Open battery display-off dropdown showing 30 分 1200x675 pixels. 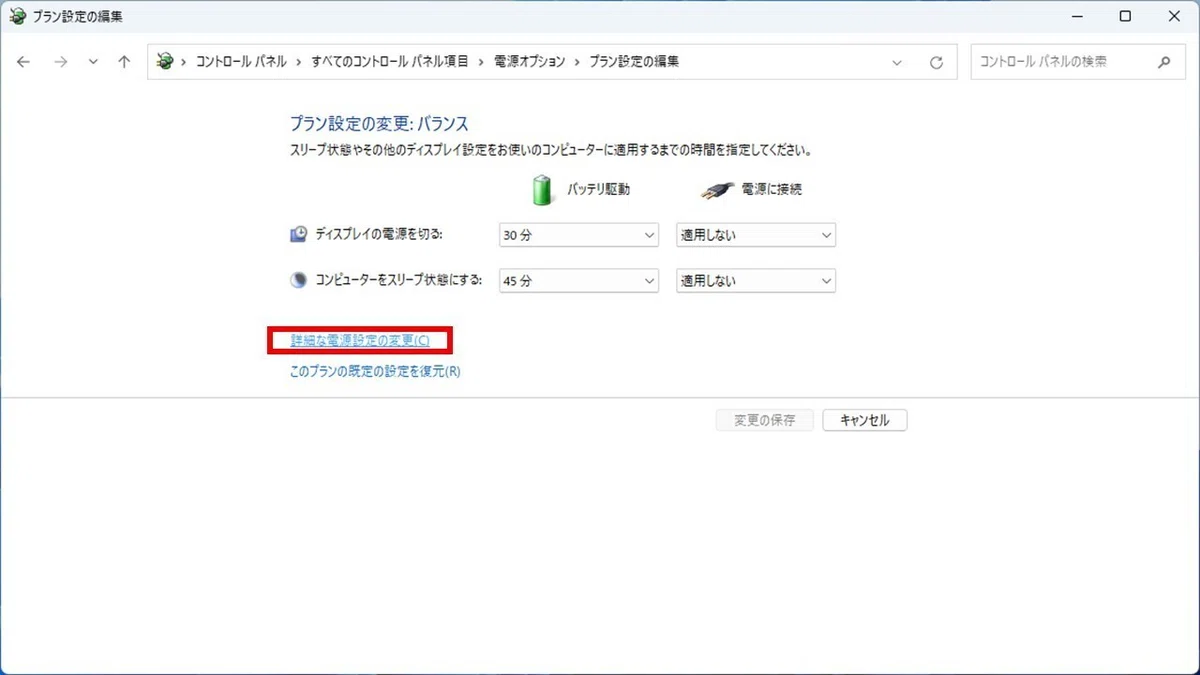[578, 235]
